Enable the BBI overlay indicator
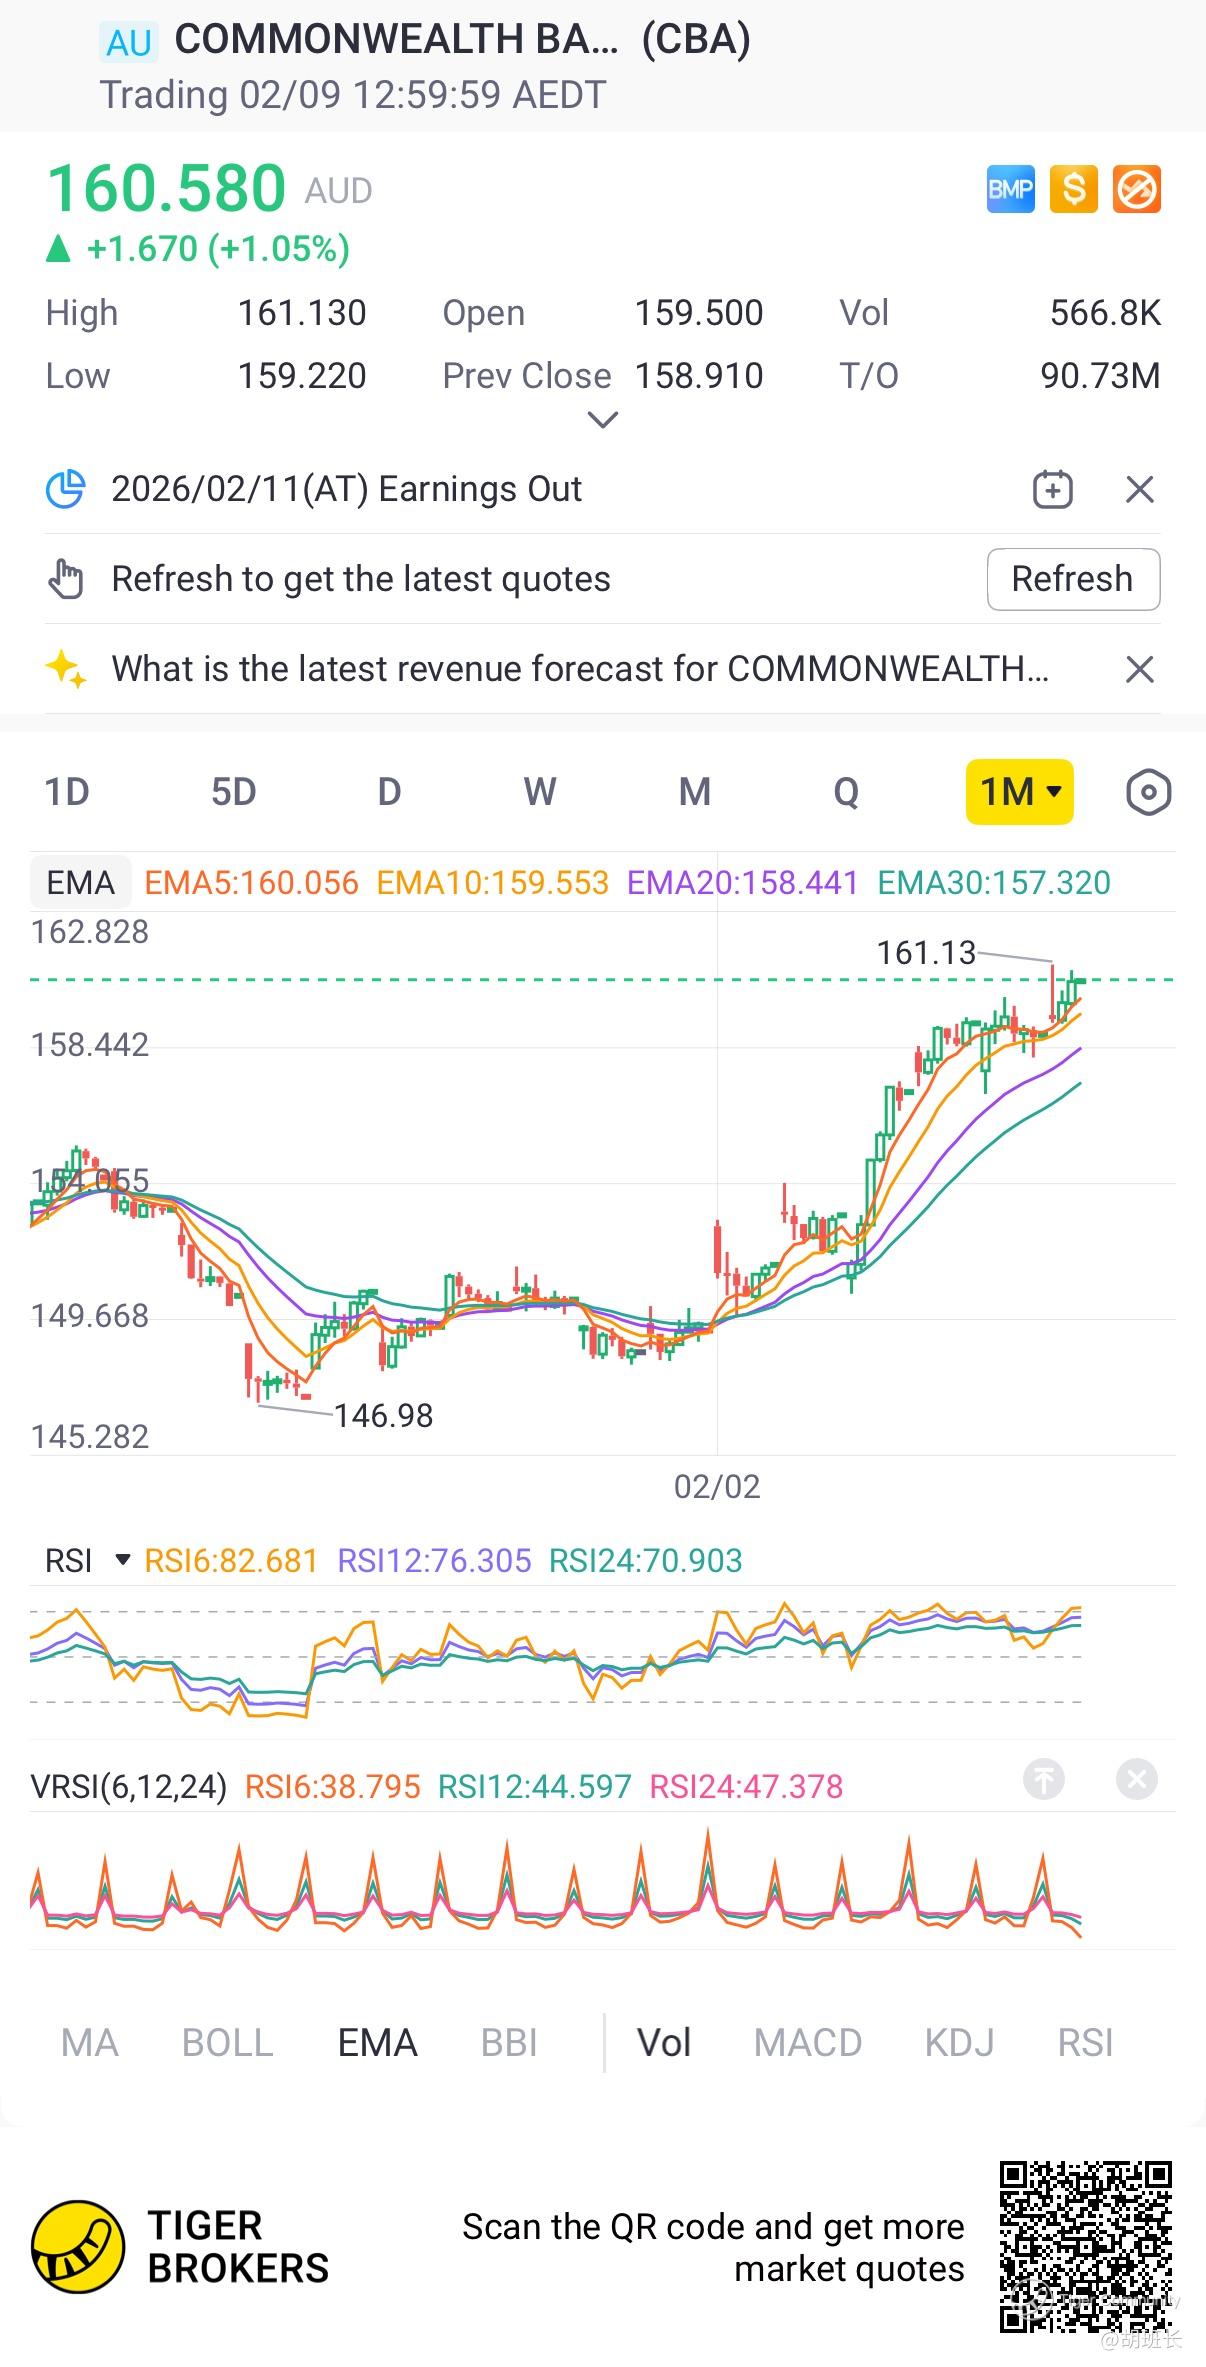Image resolution: width=1206 pixels, height=2367 pixels. pos(509,2043)
